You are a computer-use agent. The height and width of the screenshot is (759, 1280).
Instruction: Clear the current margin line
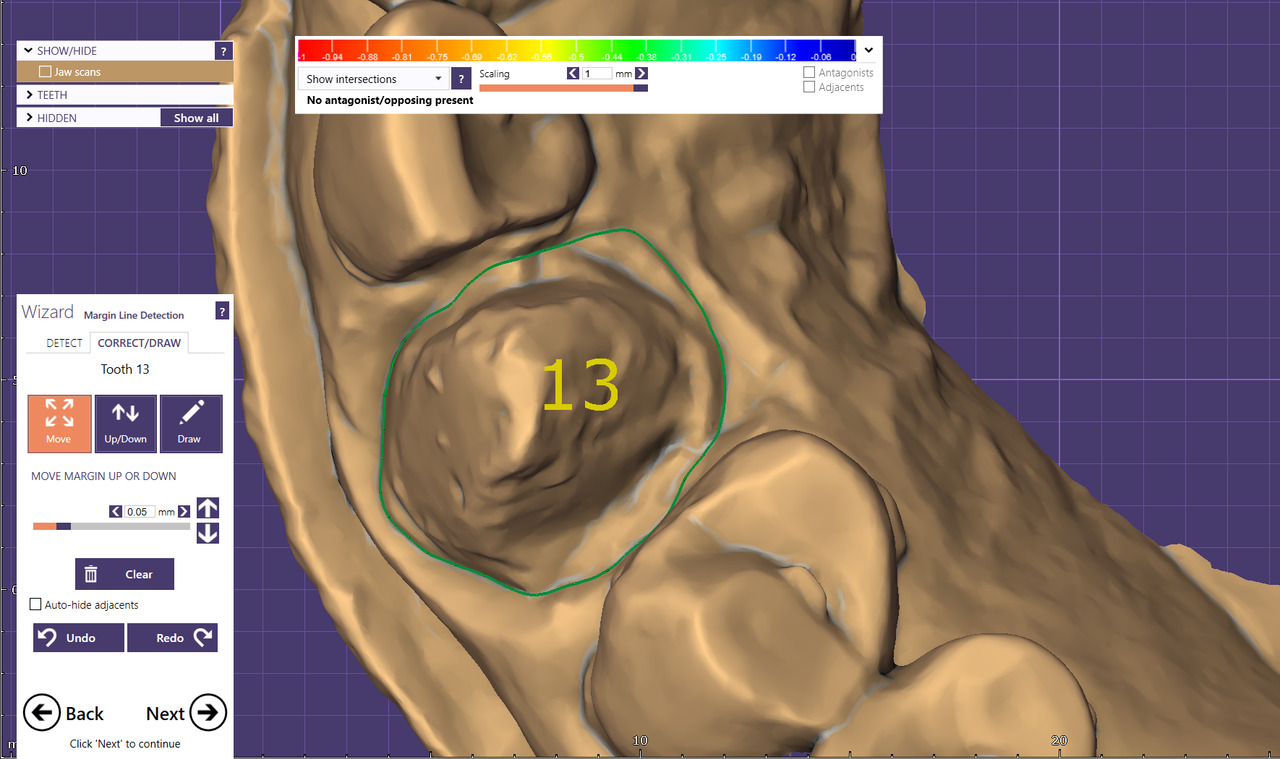click(124, 574)
